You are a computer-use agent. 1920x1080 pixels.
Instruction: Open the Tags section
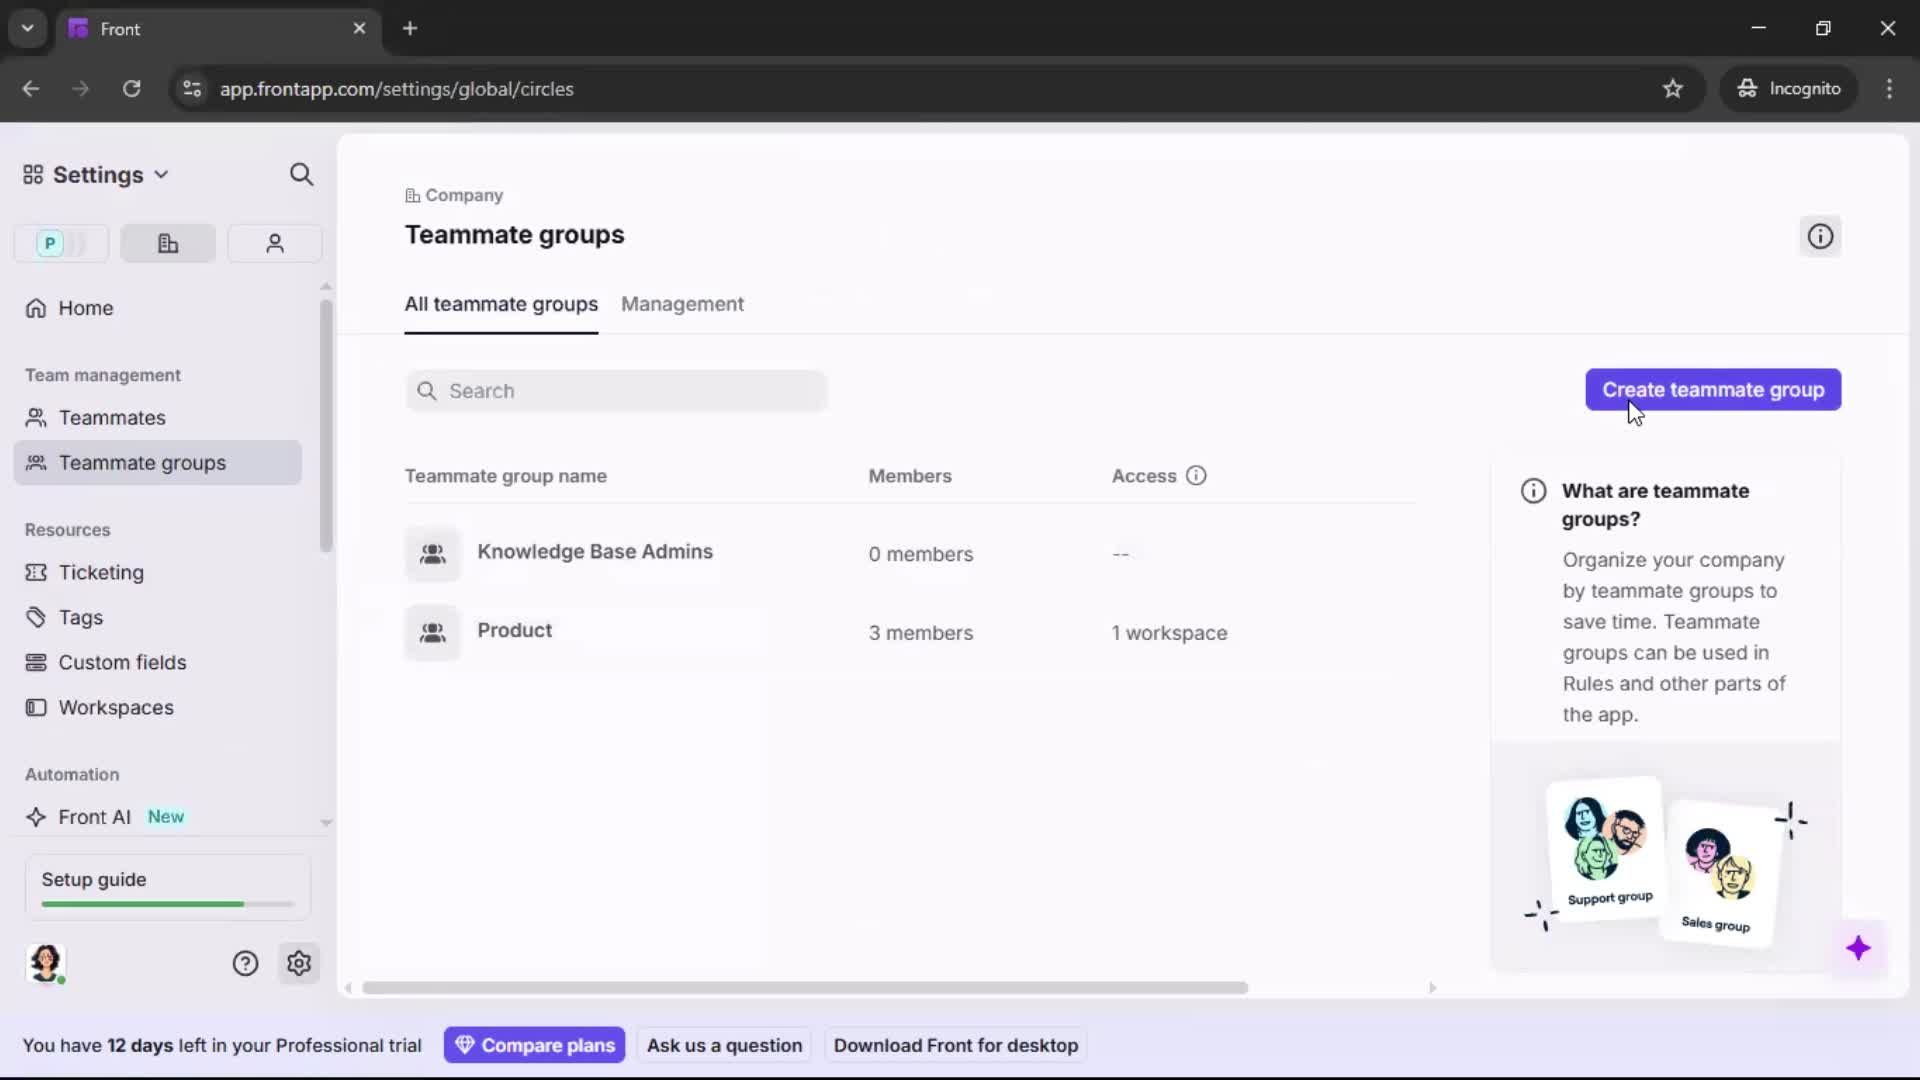click(x=79, y=617)
